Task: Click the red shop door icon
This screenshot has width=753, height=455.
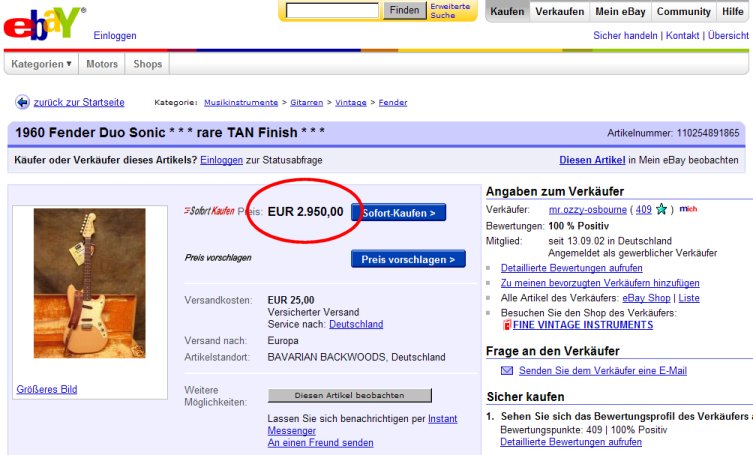Action: (x=506, y=325)
